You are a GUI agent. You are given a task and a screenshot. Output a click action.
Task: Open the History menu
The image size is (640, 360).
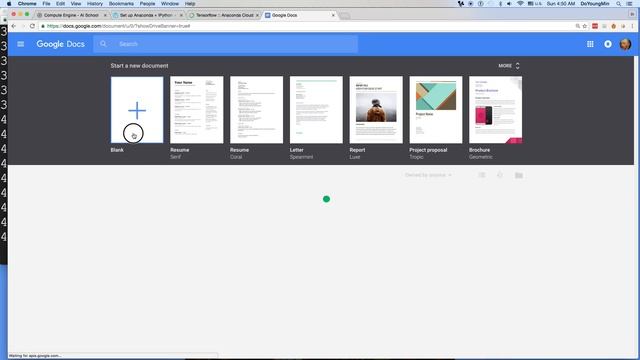95,4
